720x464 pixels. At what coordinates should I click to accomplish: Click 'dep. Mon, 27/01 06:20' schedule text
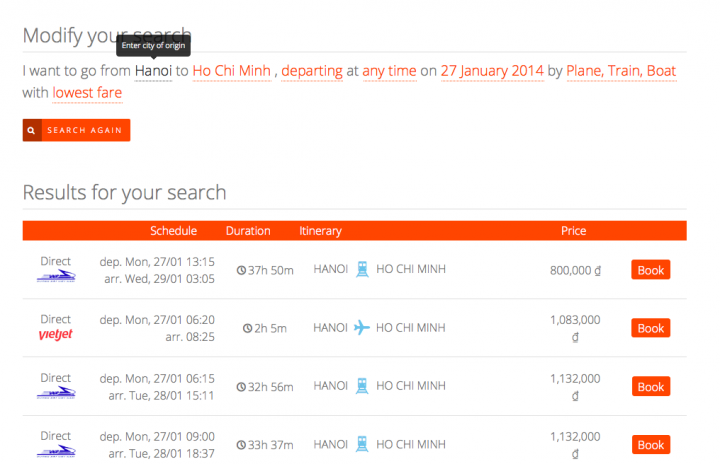pyautogui.click(x=157, y=320)
